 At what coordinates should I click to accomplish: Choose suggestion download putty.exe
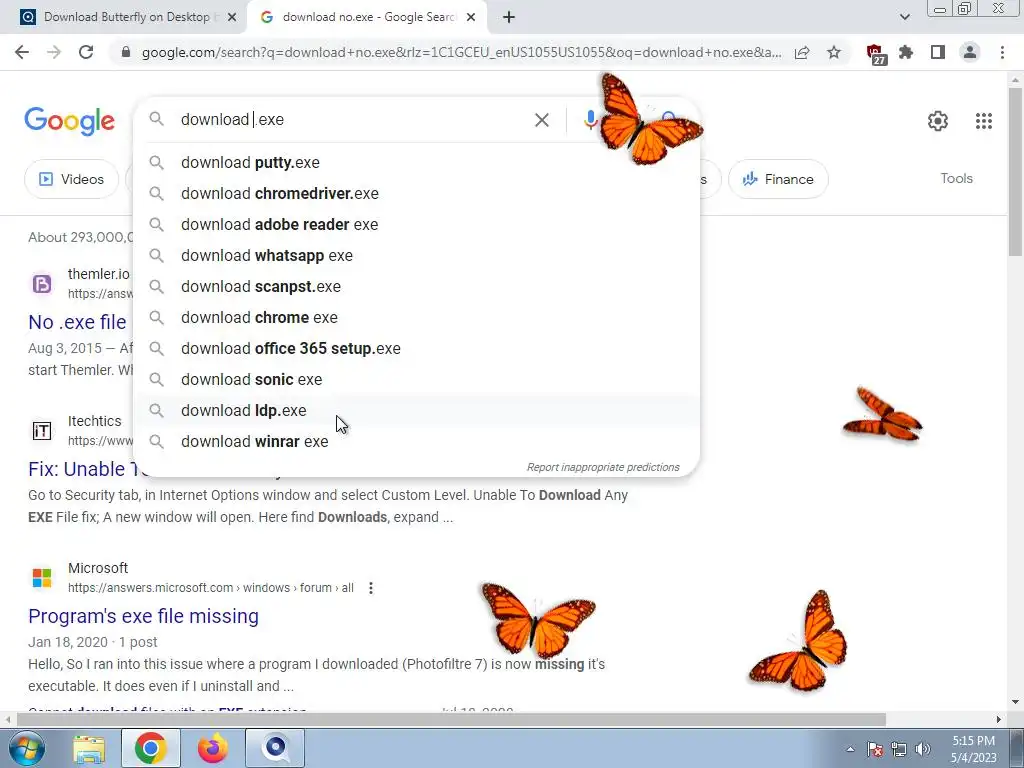416,163
